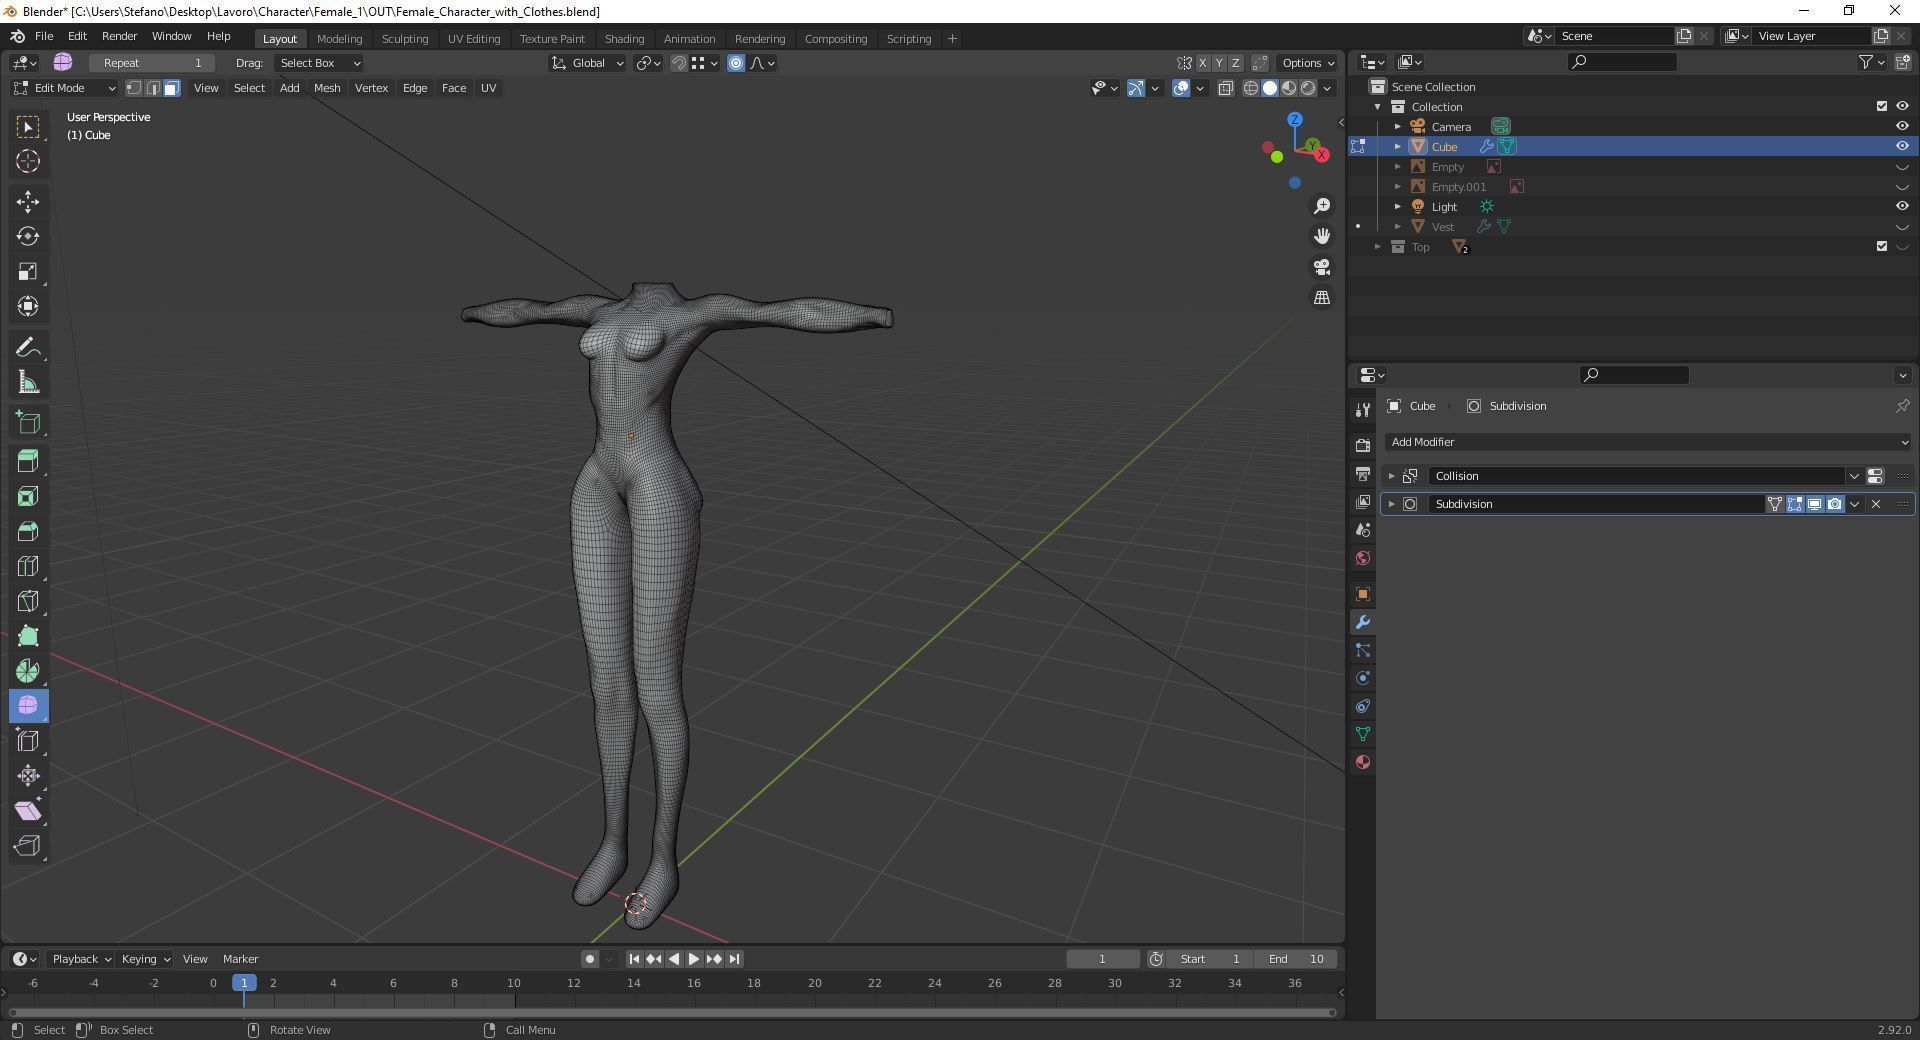Image resolution: width=1920 pixels, height=1040 pixels.
Task: Select the Loop Cut tool
Action: [x=28, y=566]
